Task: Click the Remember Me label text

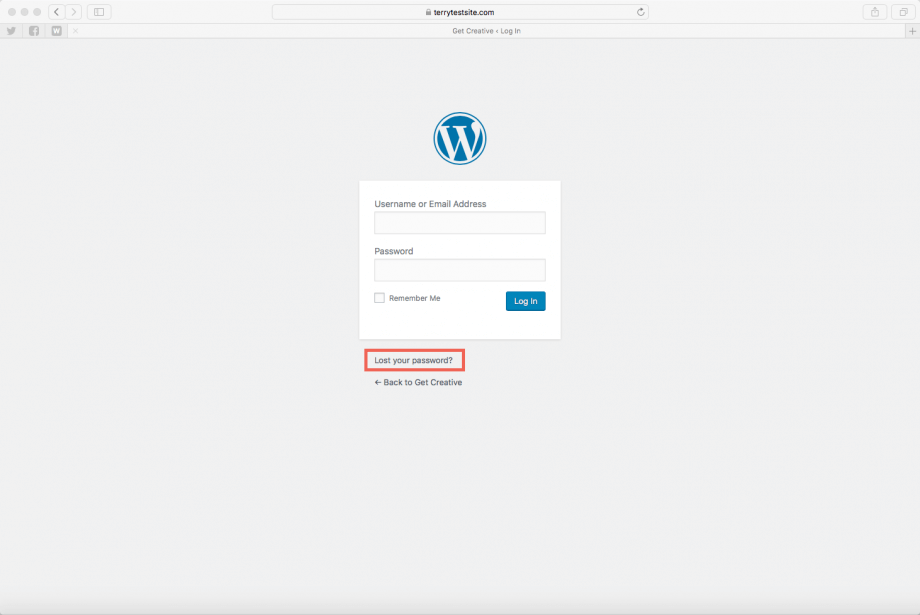Action: (414, 298)
